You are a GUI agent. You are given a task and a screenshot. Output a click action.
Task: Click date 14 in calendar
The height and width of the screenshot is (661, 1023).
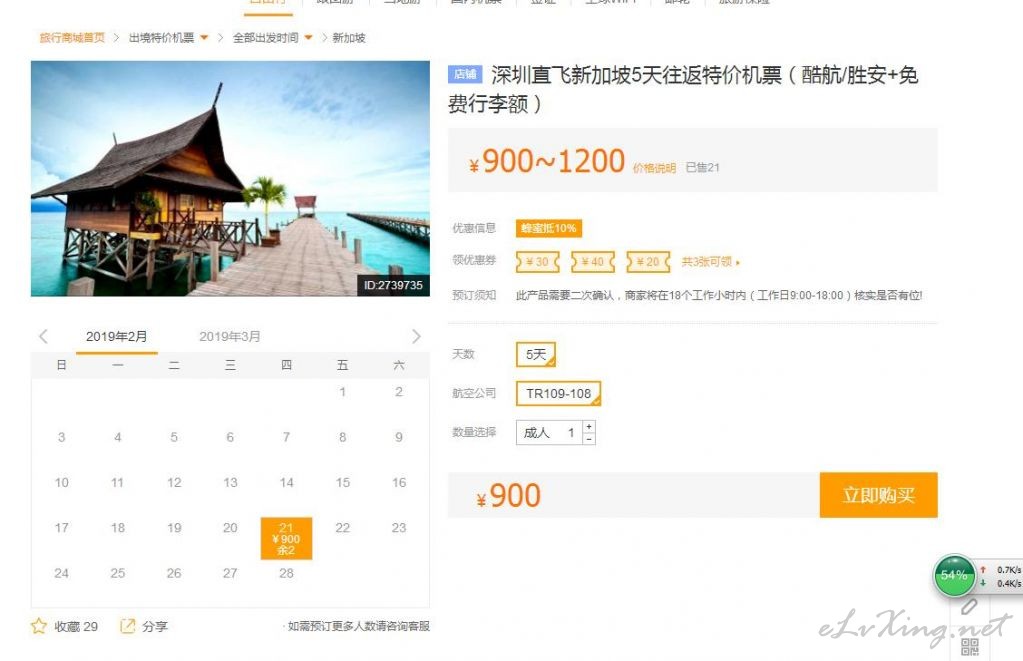pos(286,483)
